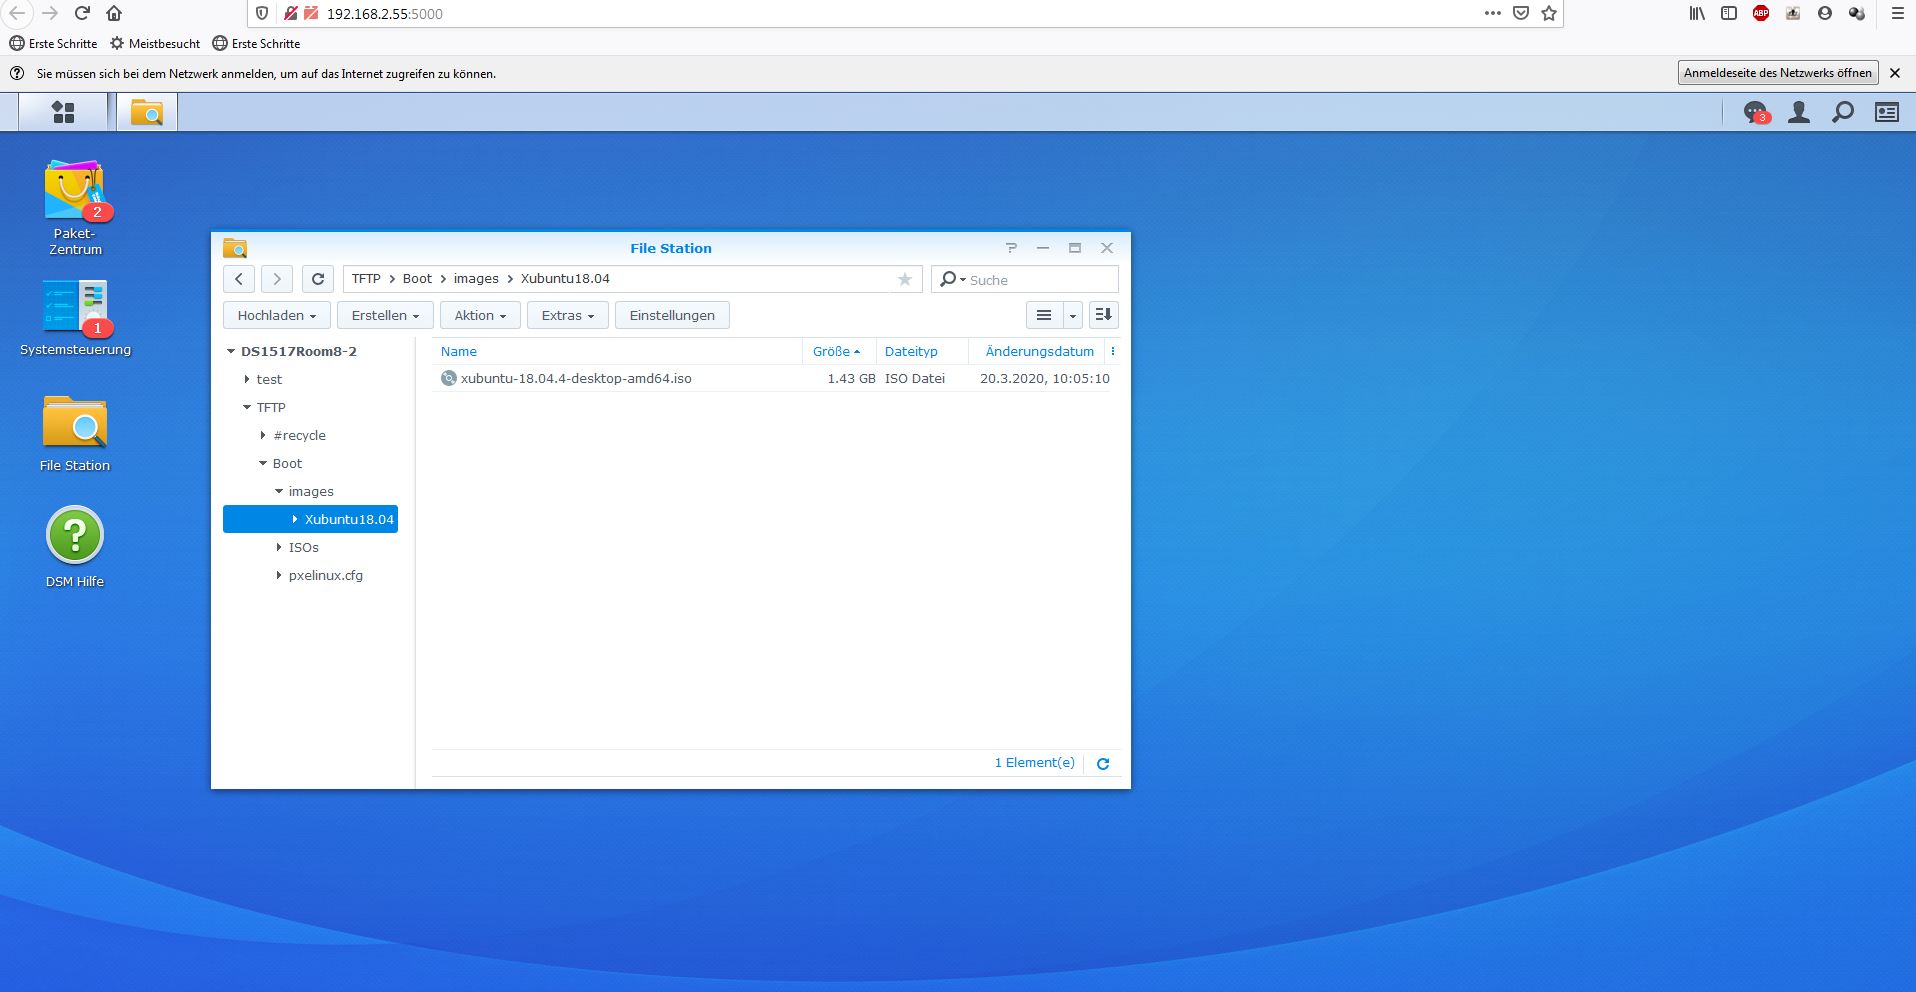This screenshot has height=992, width=1916.
Task: Go to the browser home page
Action: pyautogui.click(x=114, y=13)
